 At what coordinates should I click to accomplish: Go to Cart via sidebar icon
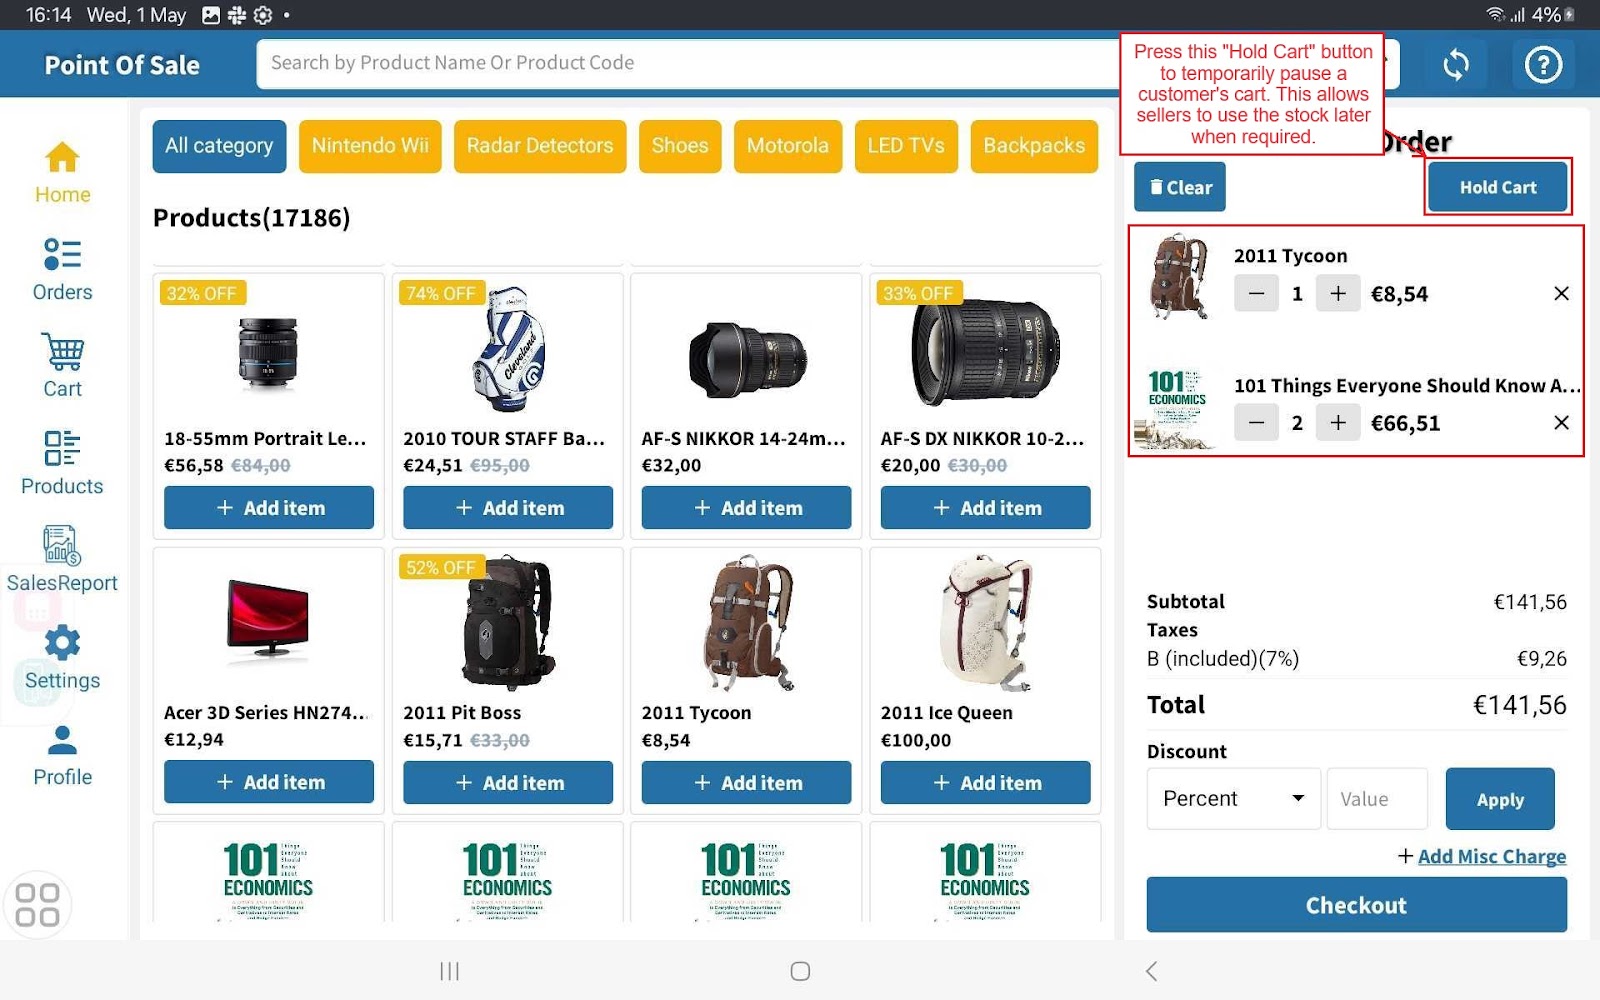point(62,352)
